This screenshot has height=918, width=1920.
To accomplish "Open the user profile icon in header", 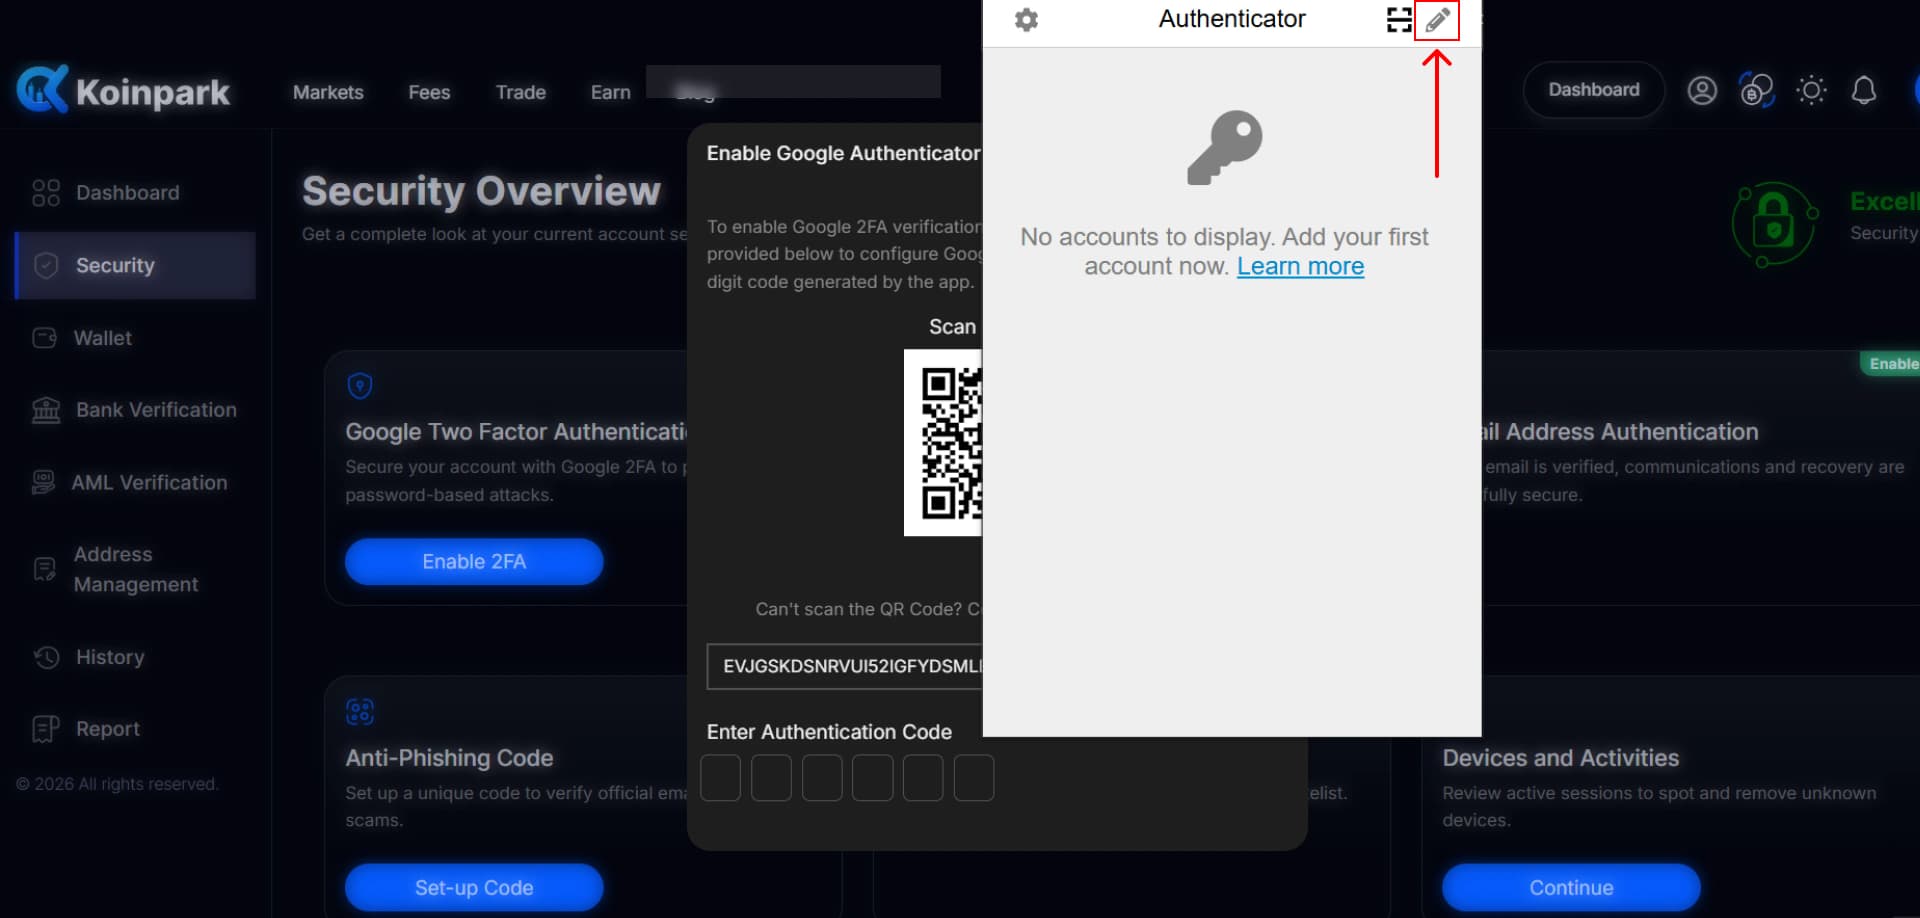I will coord(1702,91).
